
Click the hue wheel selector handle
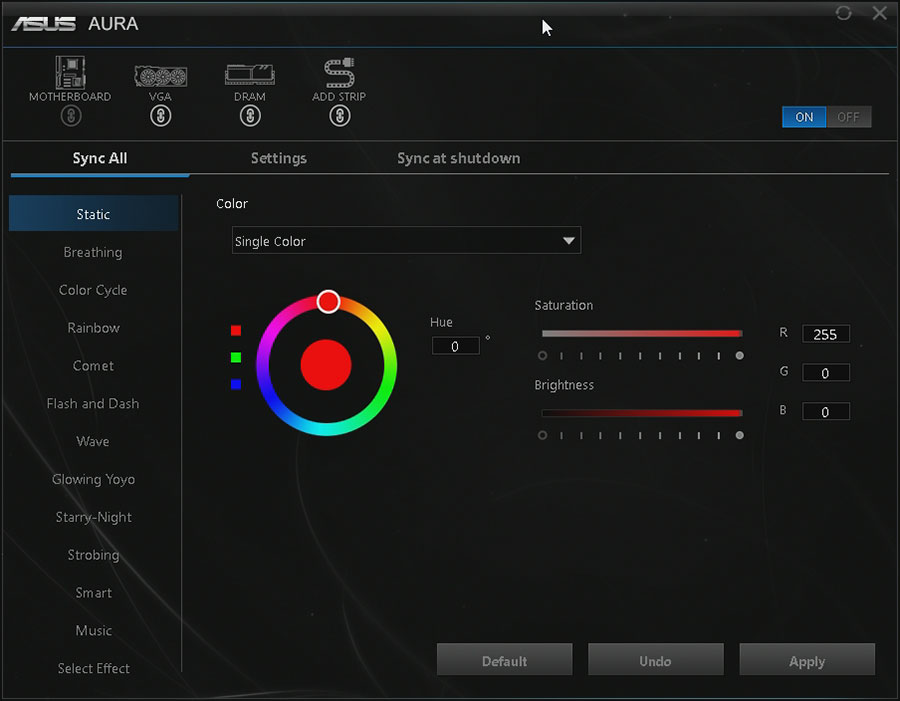click(x=328, y=301)
